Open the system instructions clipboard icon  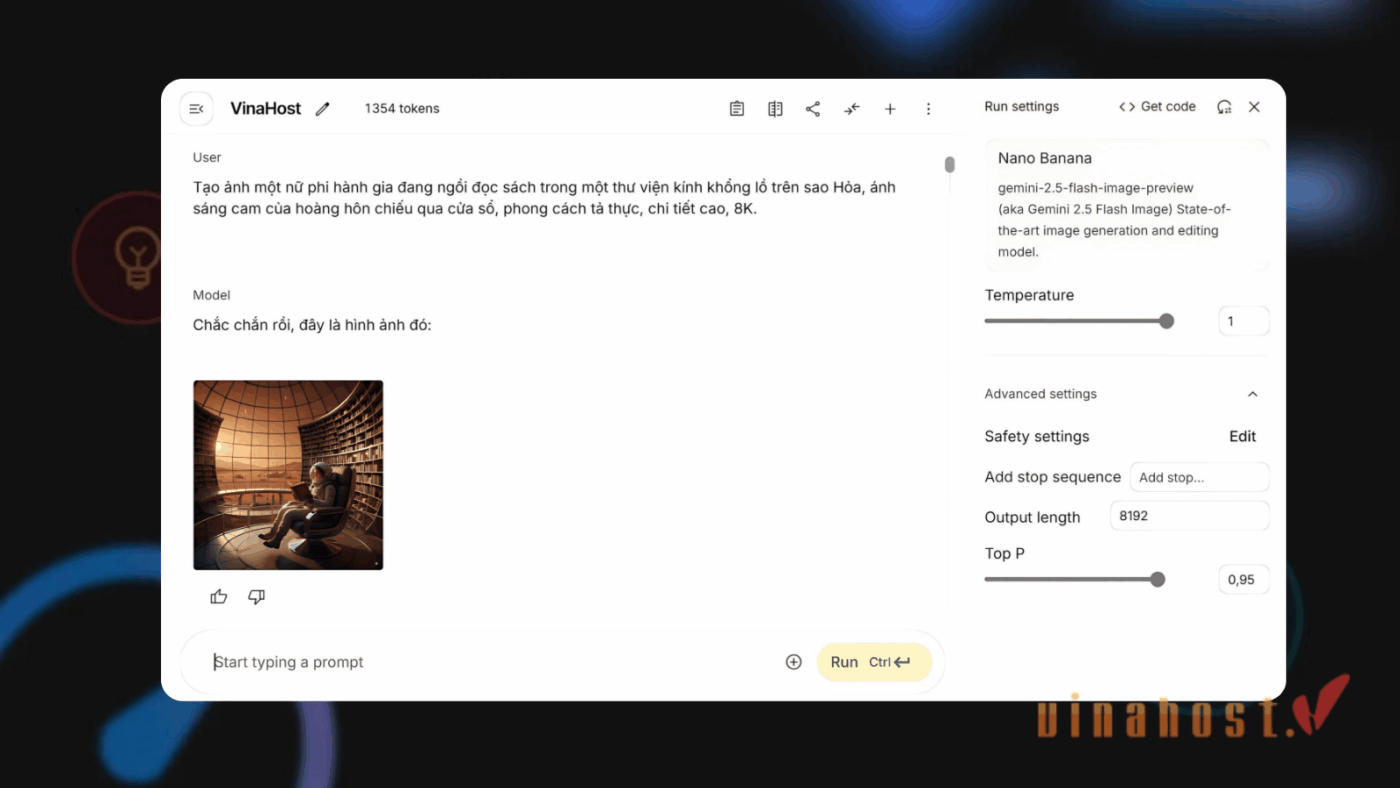(x=737, y=109)
